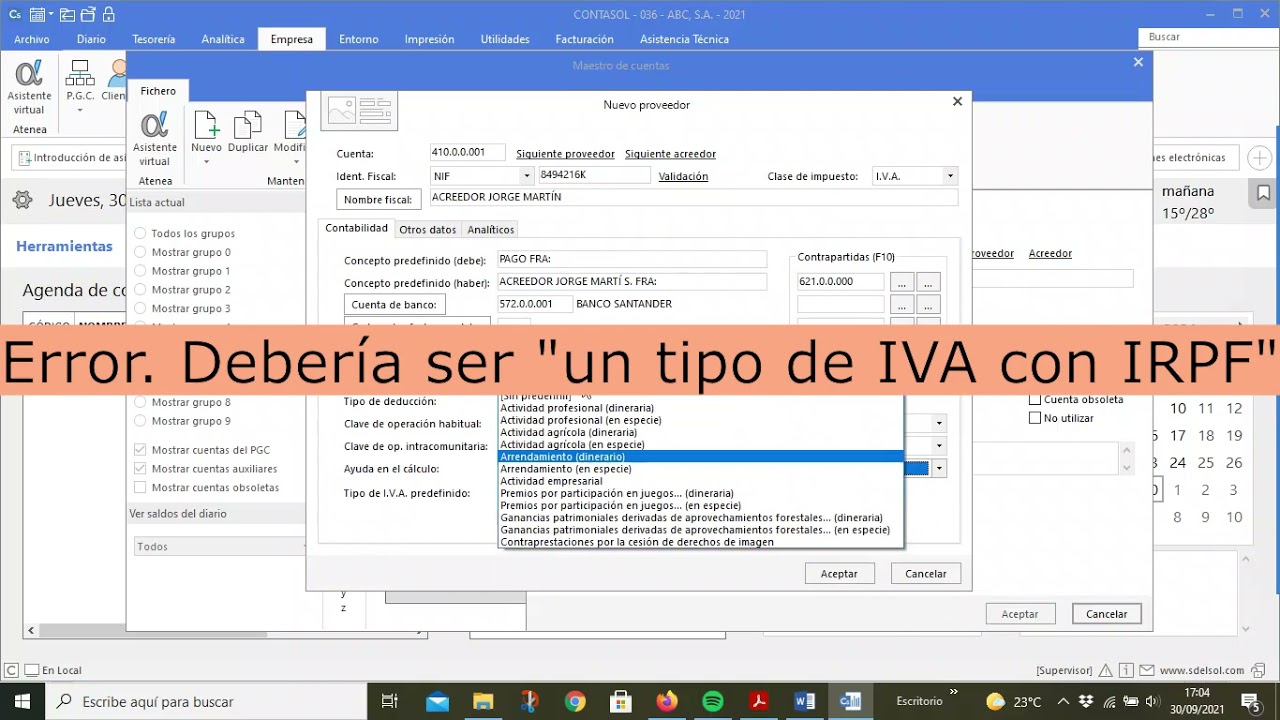Click the Buscar search box
The image size is (1280, 720).
point(1208,37)
